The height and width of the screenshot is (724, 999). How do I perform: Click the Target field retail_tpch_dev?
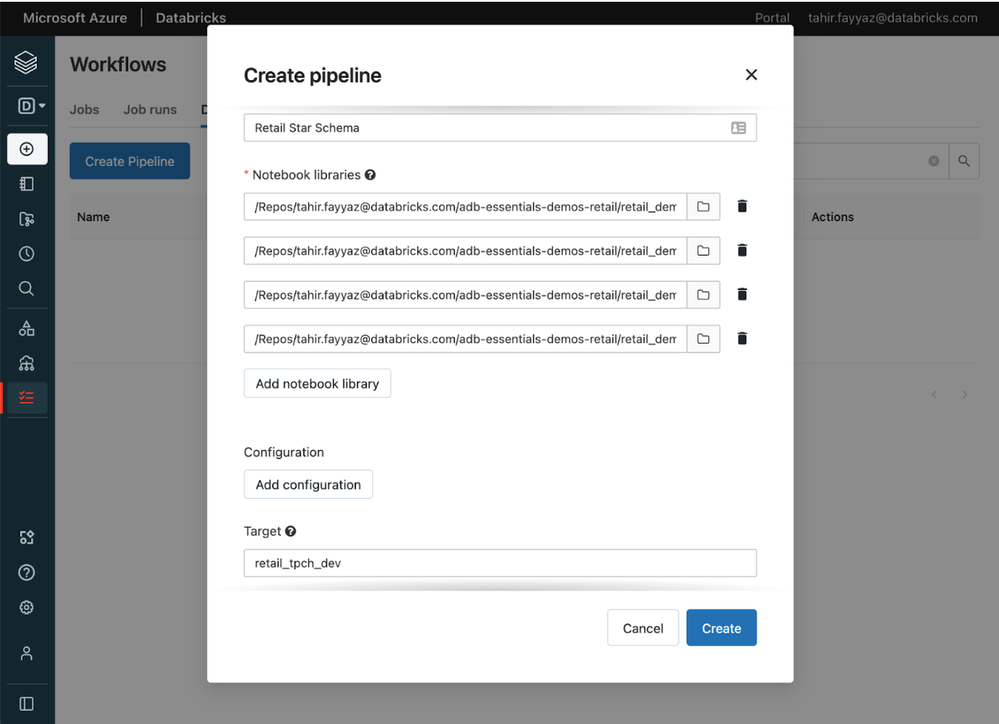coord(500,563)
